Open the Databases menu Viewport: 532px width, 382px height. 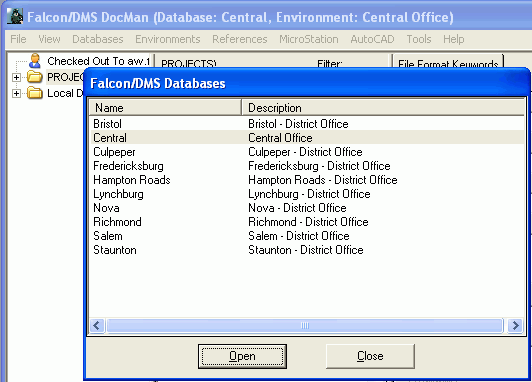pos(98,39)
